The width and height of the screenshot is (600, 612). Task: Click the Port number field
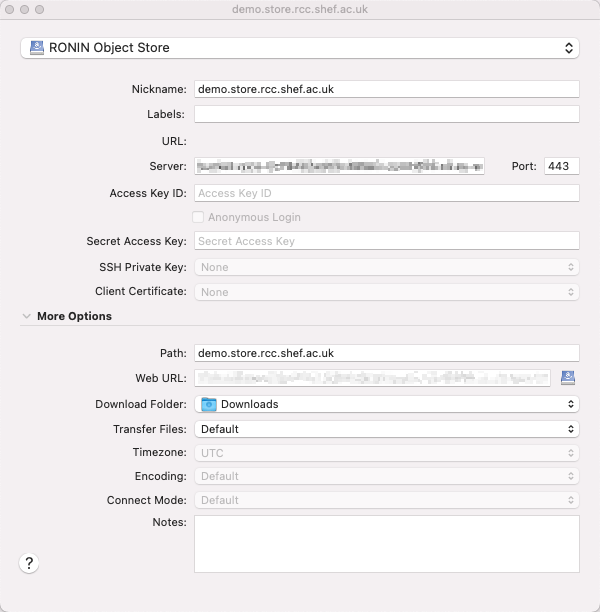click(561, 166)
